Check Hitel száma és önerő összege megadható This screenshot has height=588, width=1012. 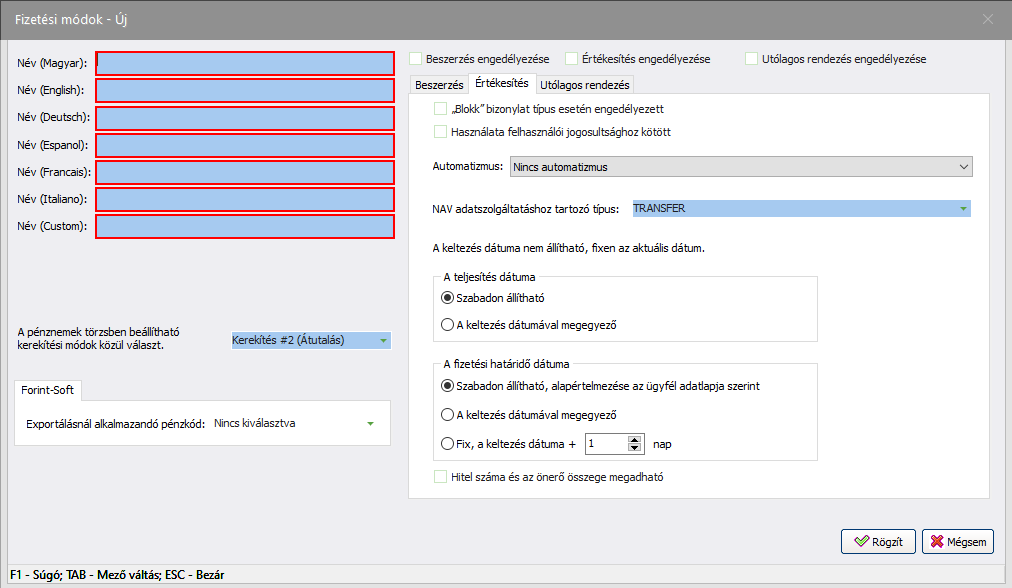tap(441, 477)
